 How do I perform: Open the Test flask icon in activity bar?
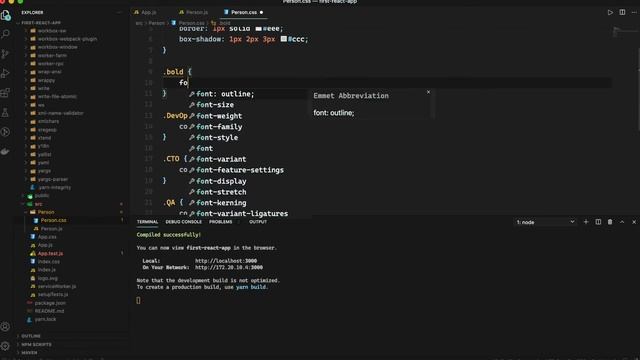[x=5, y=113]
